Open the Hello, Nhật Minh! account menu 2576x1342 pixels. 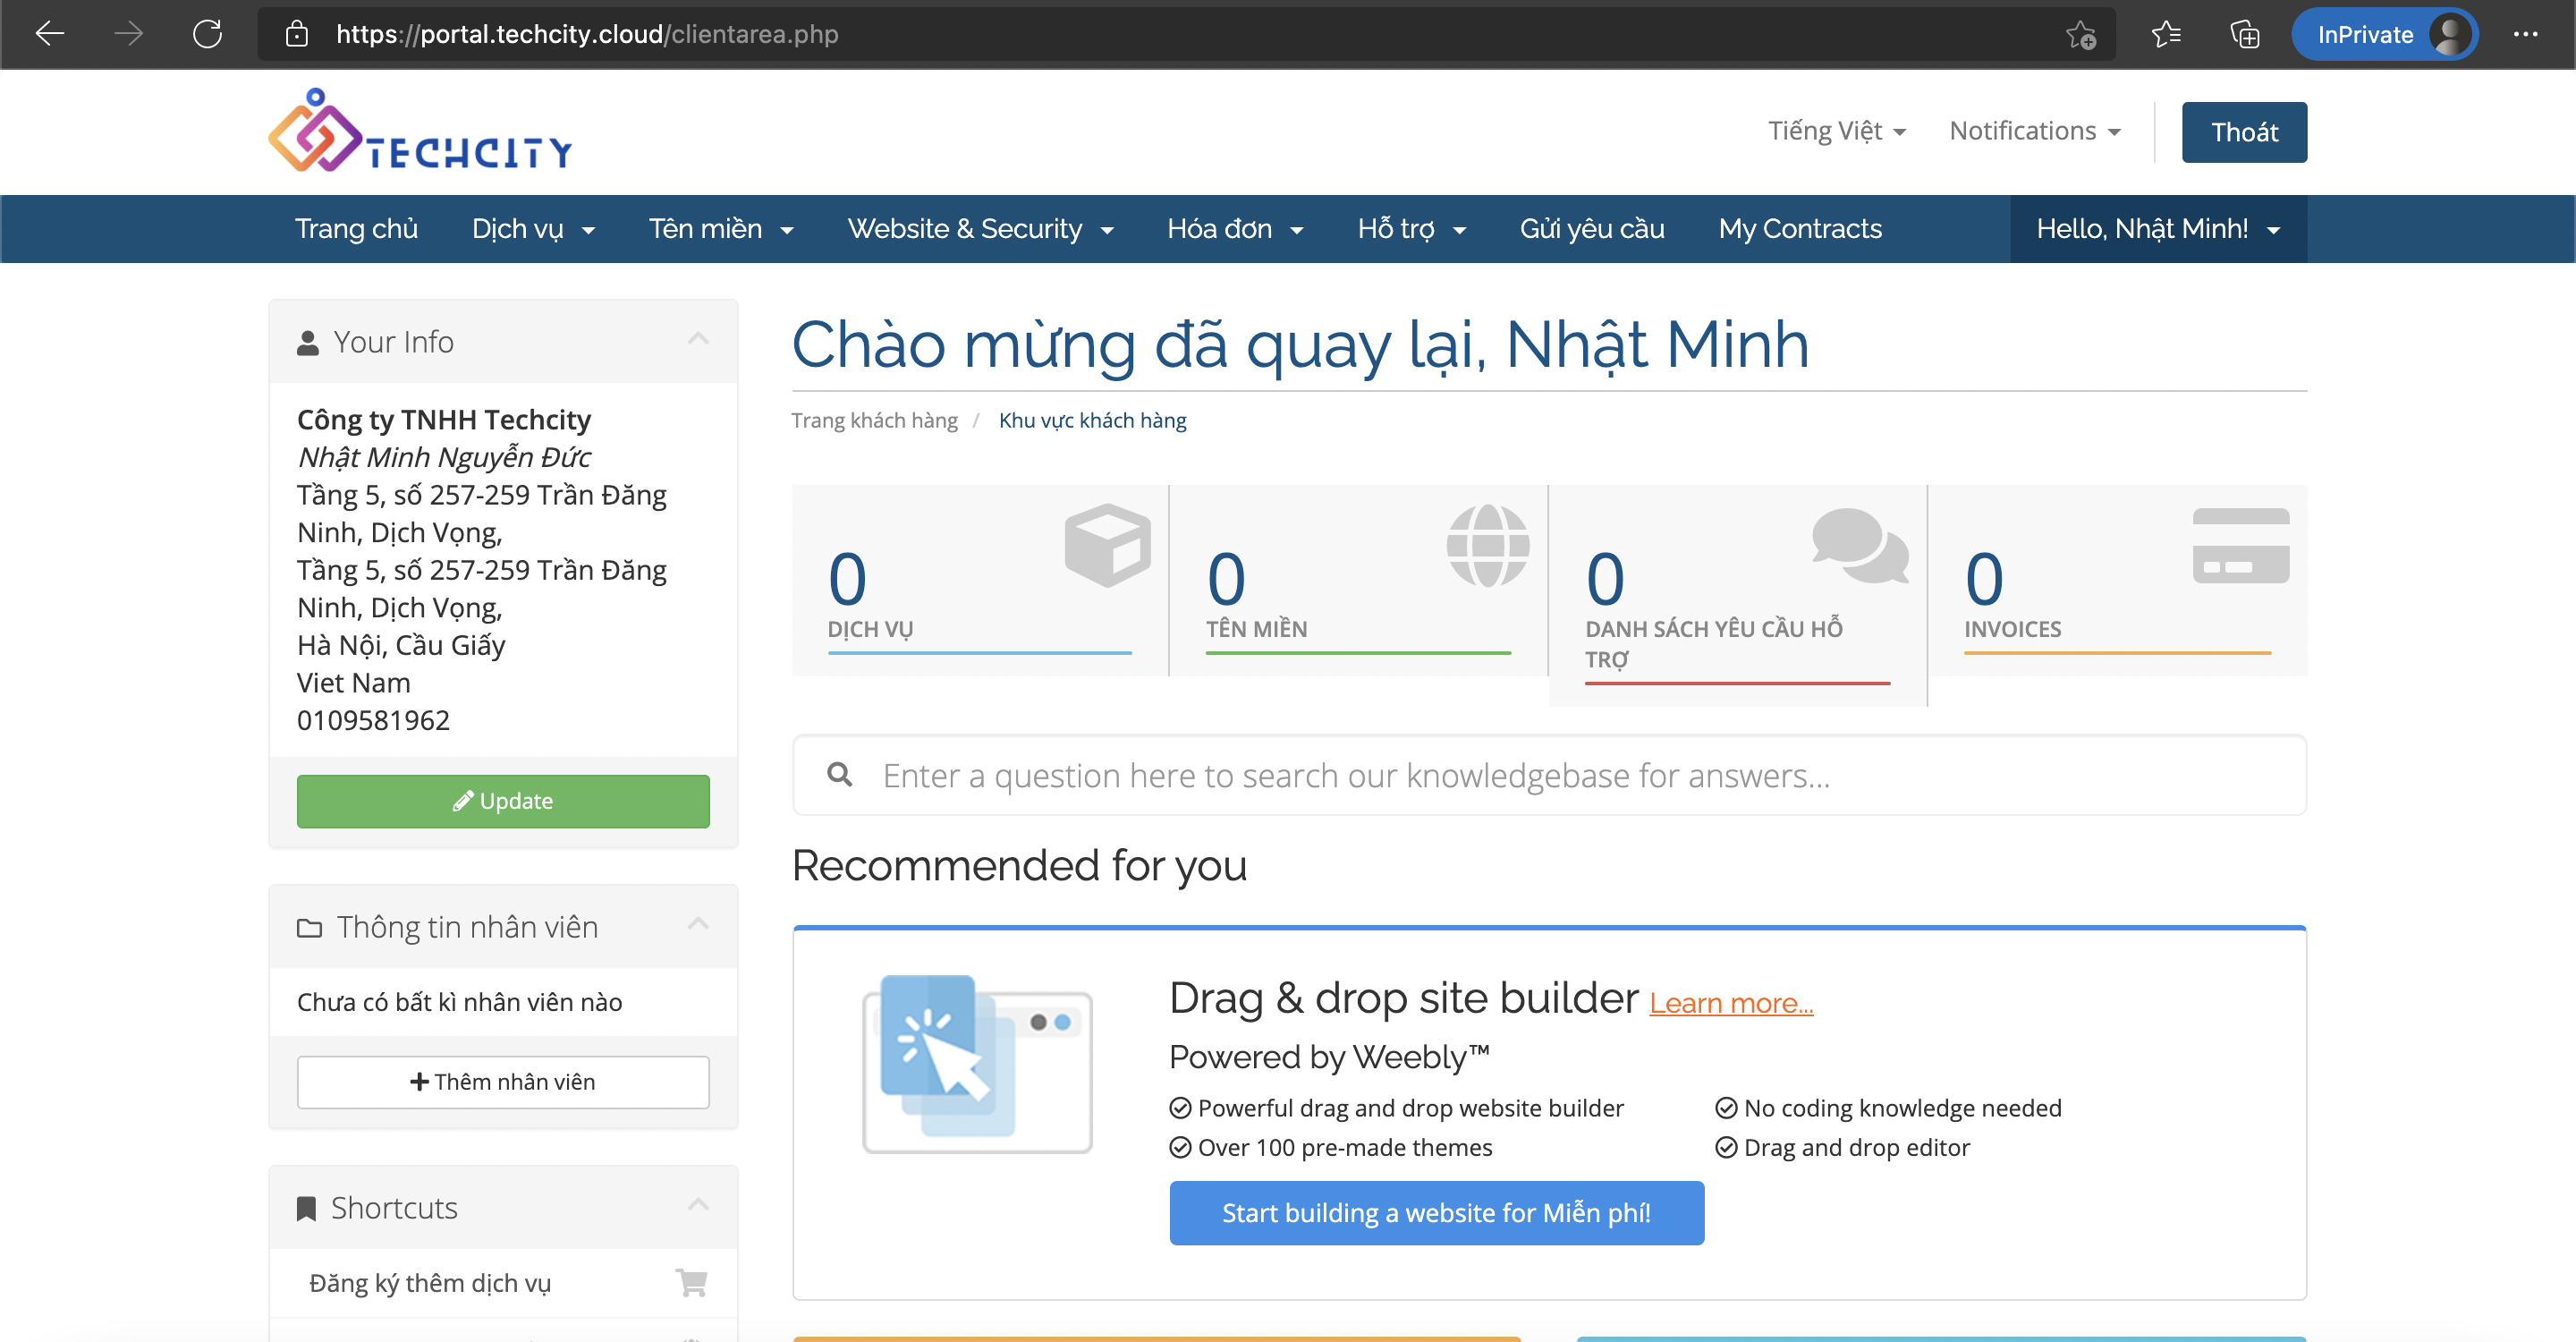coord(2158,229)
